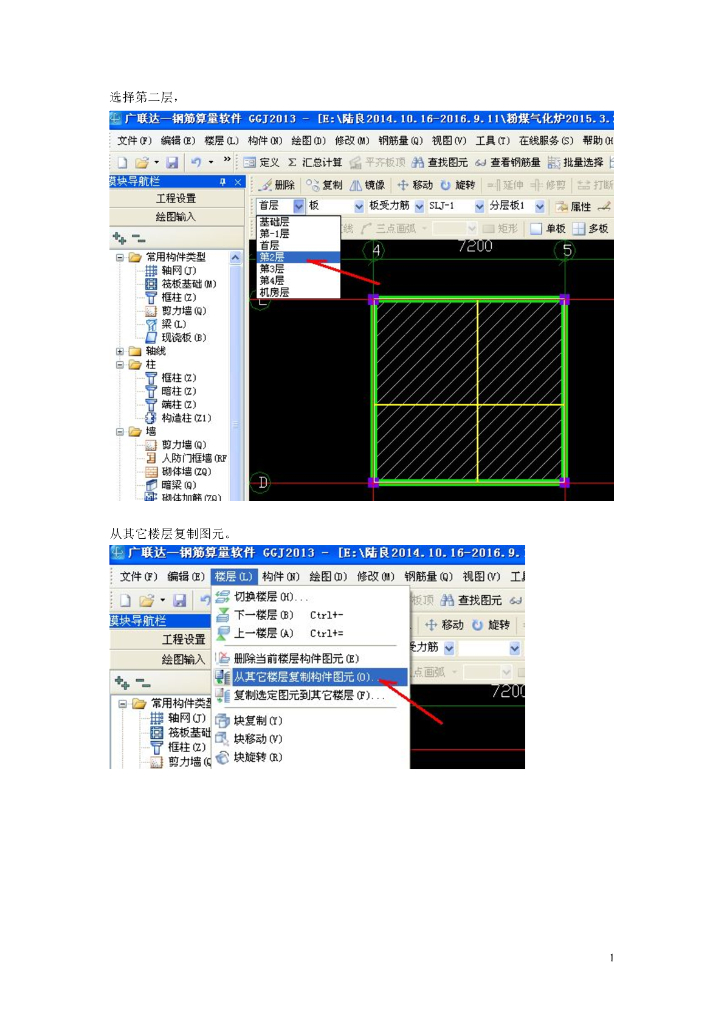Click 移动 move tool in upper screenshot
Viewport: 724px width, 1024px height.
pyautogui.click(x=415, y=185)
